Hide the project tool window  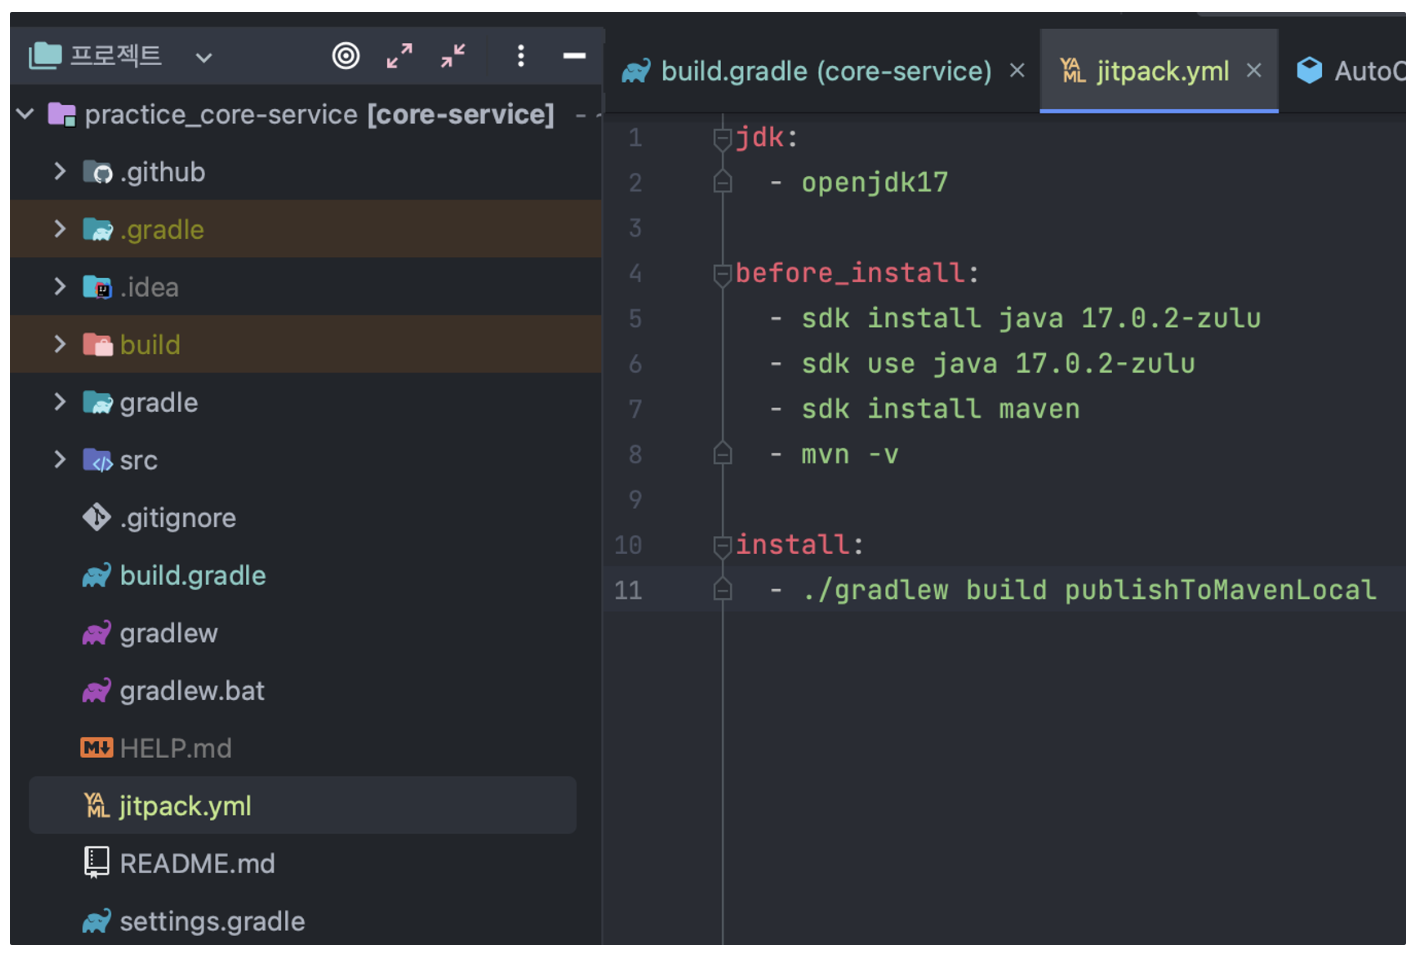point(574,56)
